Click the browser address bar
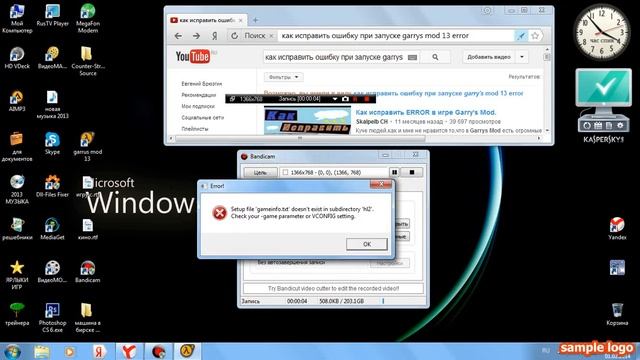Image resolution: width=640 pixels, height=360 pixels. [396, 36]
